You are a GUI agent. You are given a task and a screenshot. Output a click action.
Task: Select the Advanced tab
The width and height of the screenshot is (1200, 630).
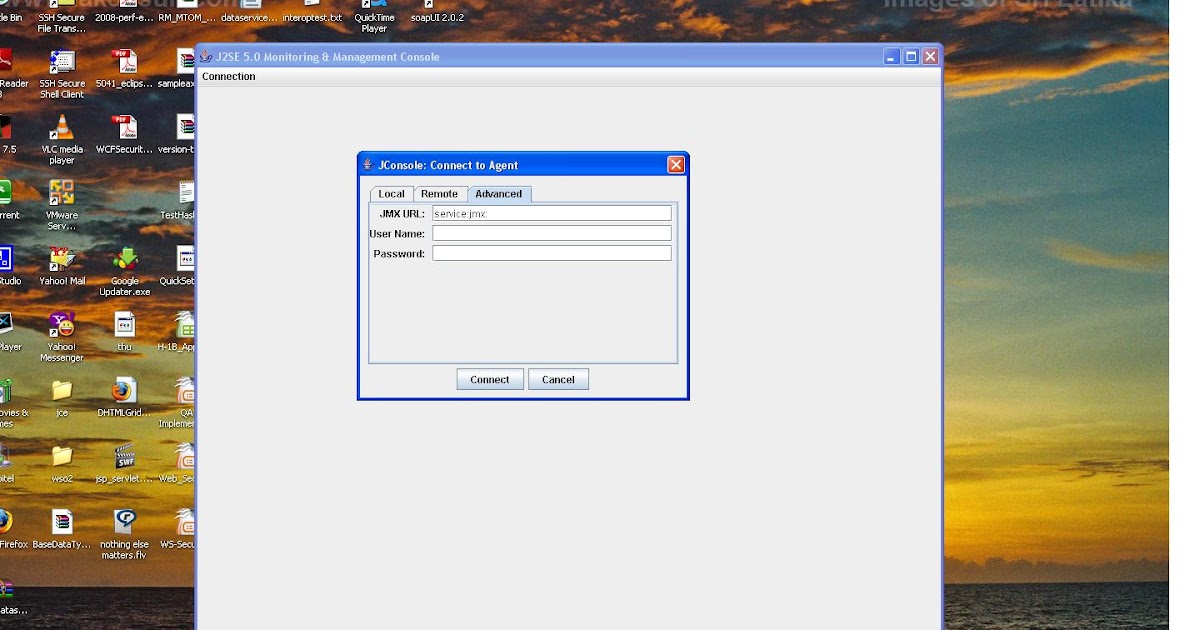498,194
